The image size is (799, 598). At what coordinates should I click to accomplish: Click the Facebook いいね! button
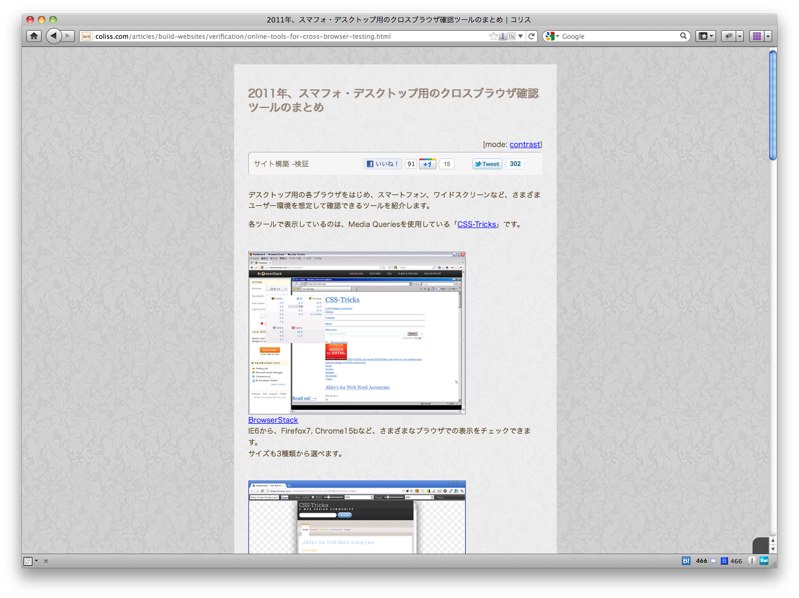point(383,164)
